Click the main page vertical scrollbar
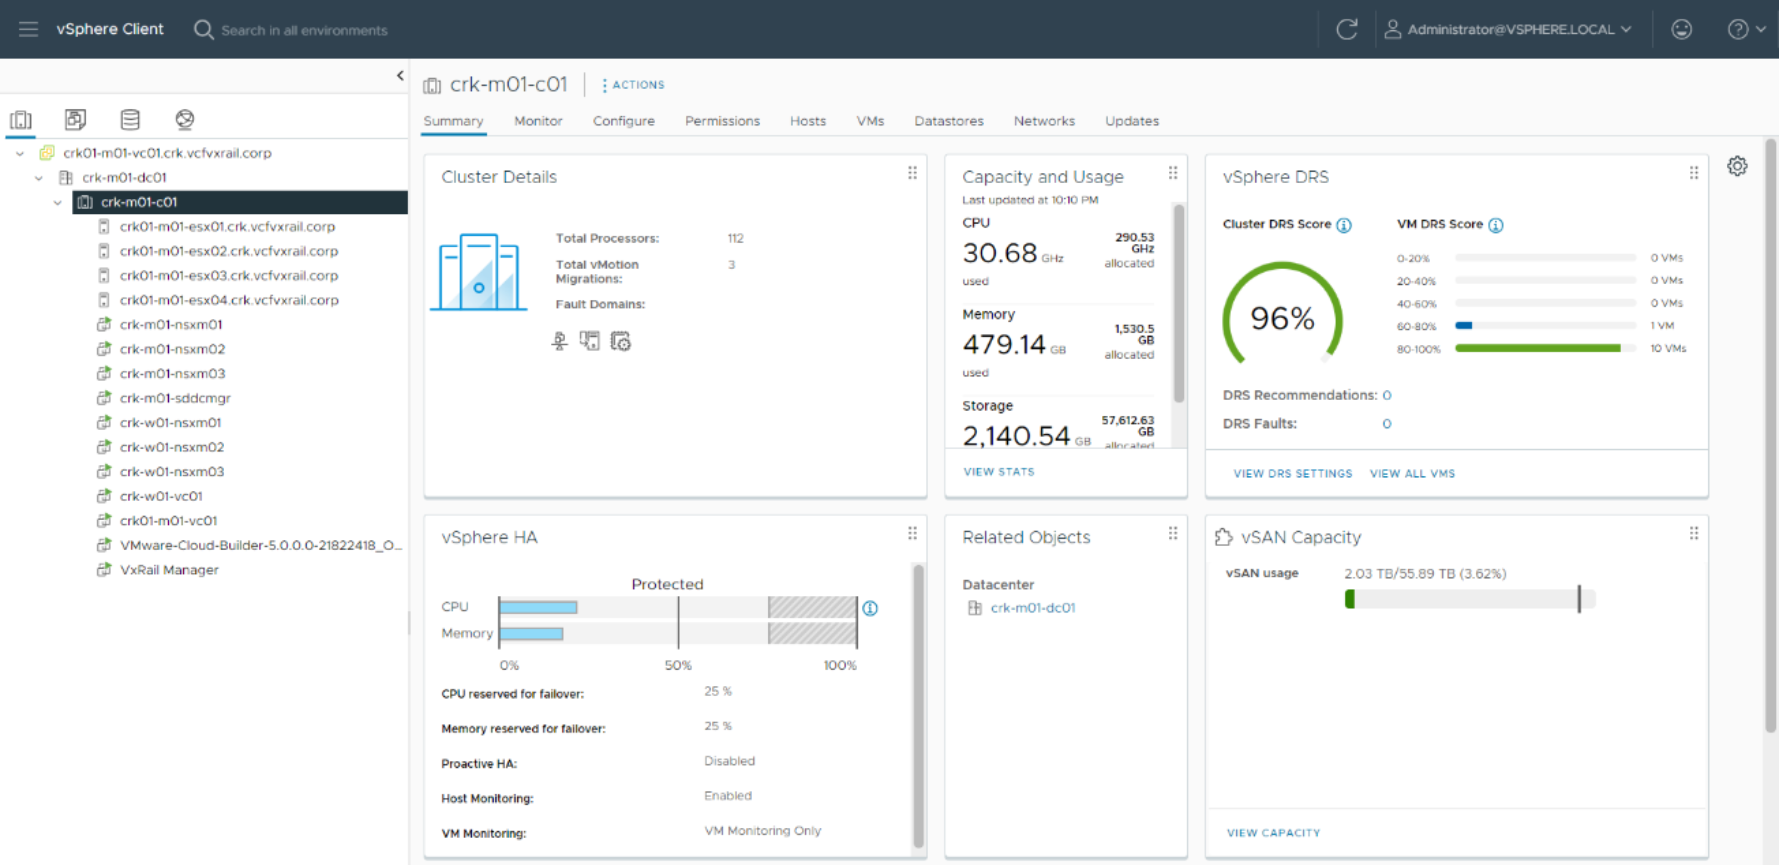 1770,436
